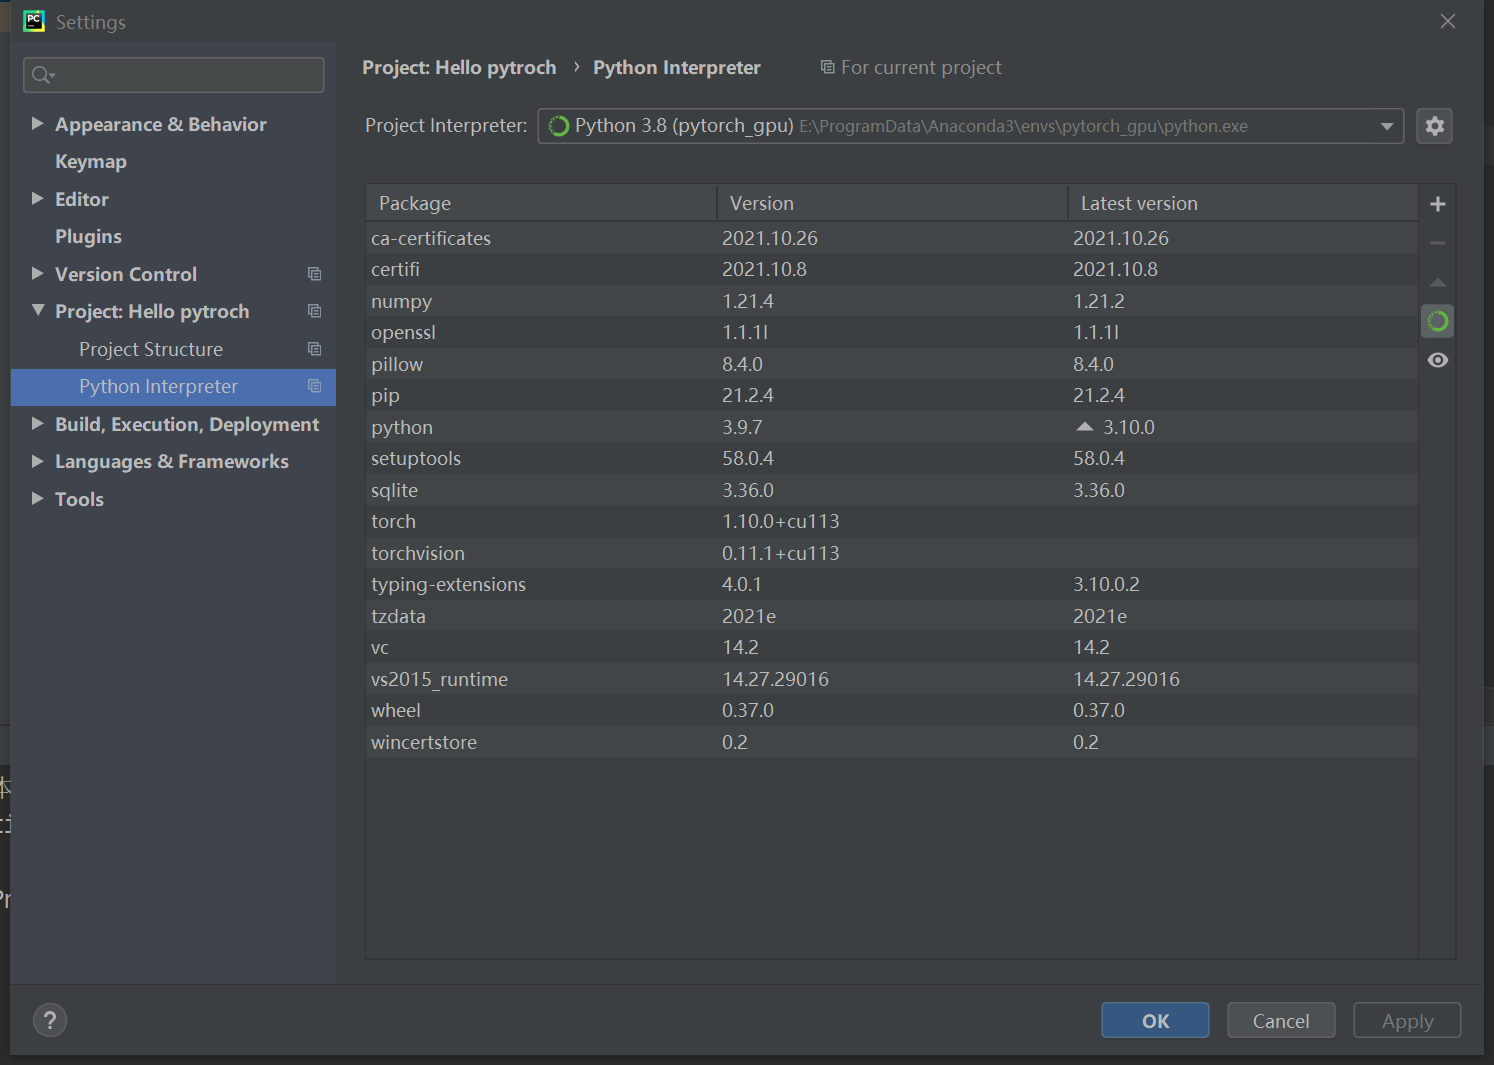The height and width of the screenshot is (1065, 1494).
Task: Select the wincertstore package row
Action: point(892,742)
